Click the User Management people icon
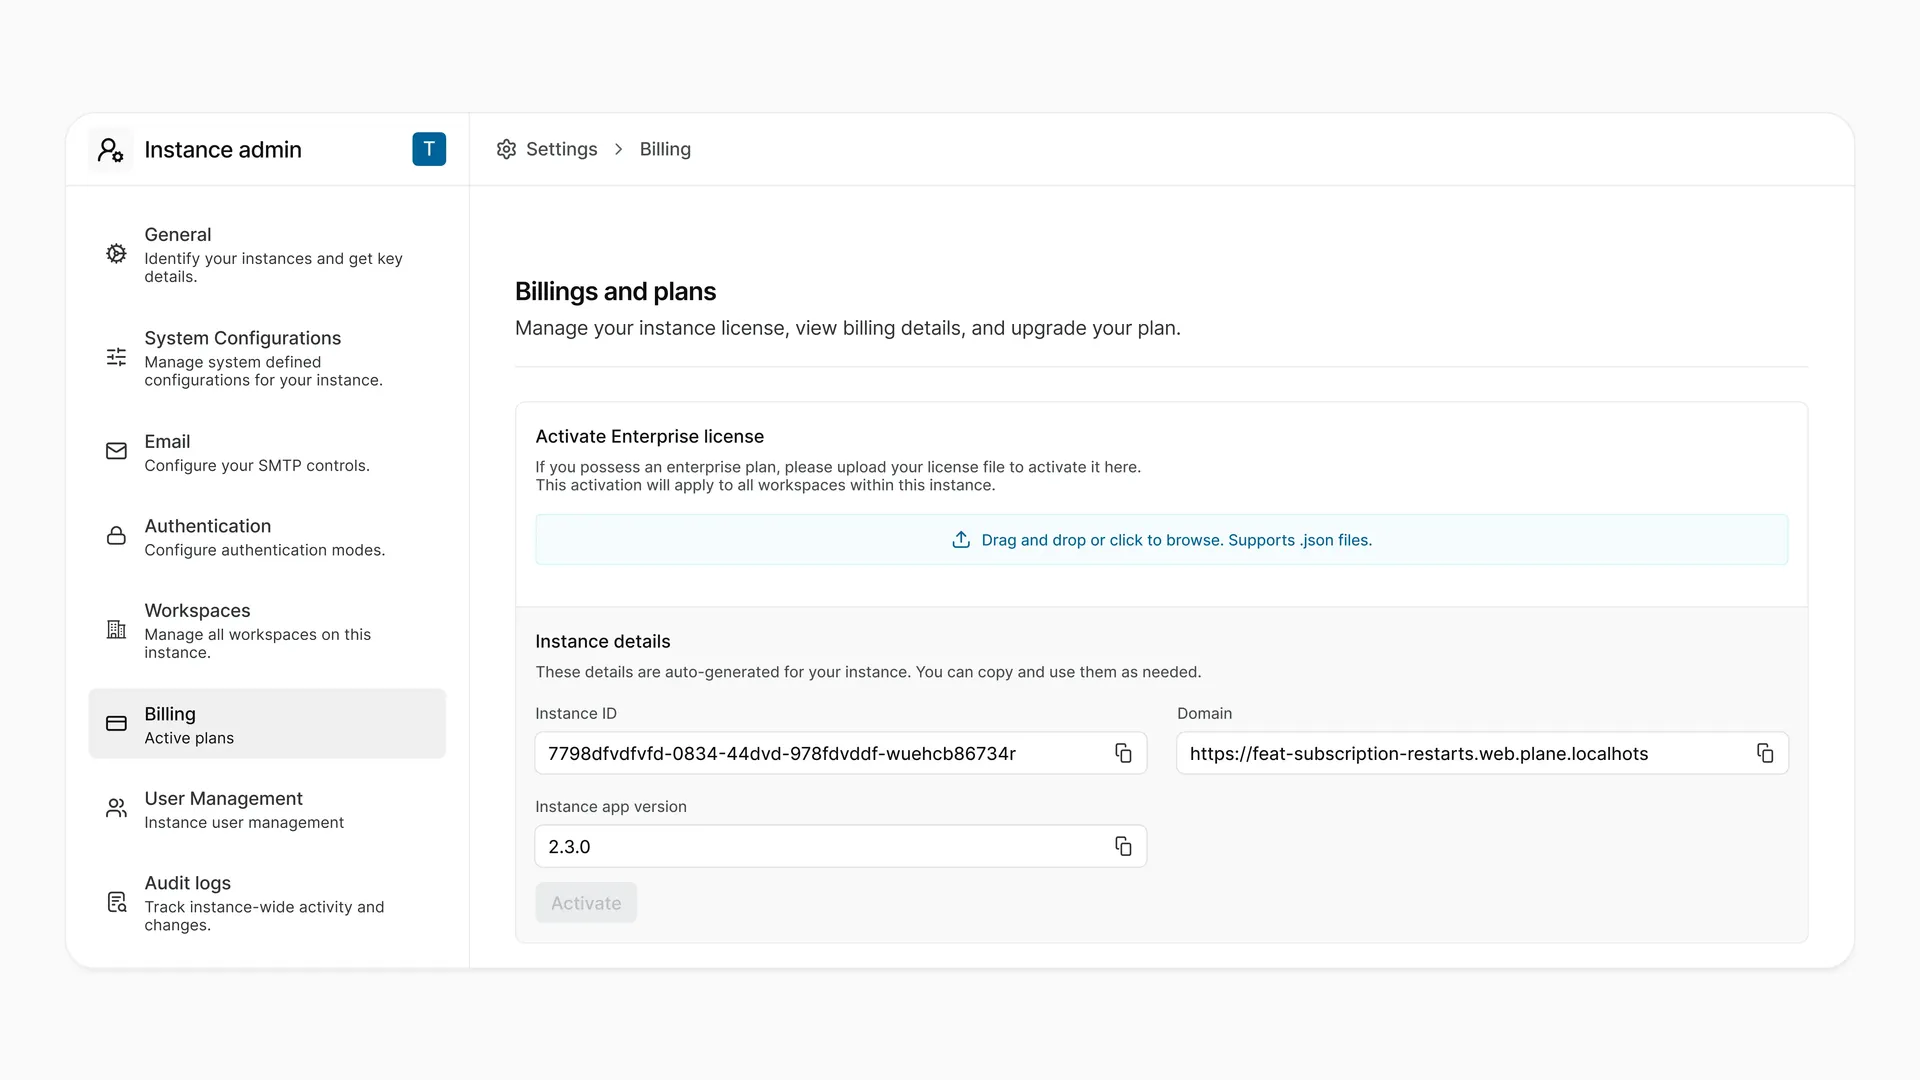Image resolution: width=1920 pixels, height=1080 pixels. pos(117,808)
